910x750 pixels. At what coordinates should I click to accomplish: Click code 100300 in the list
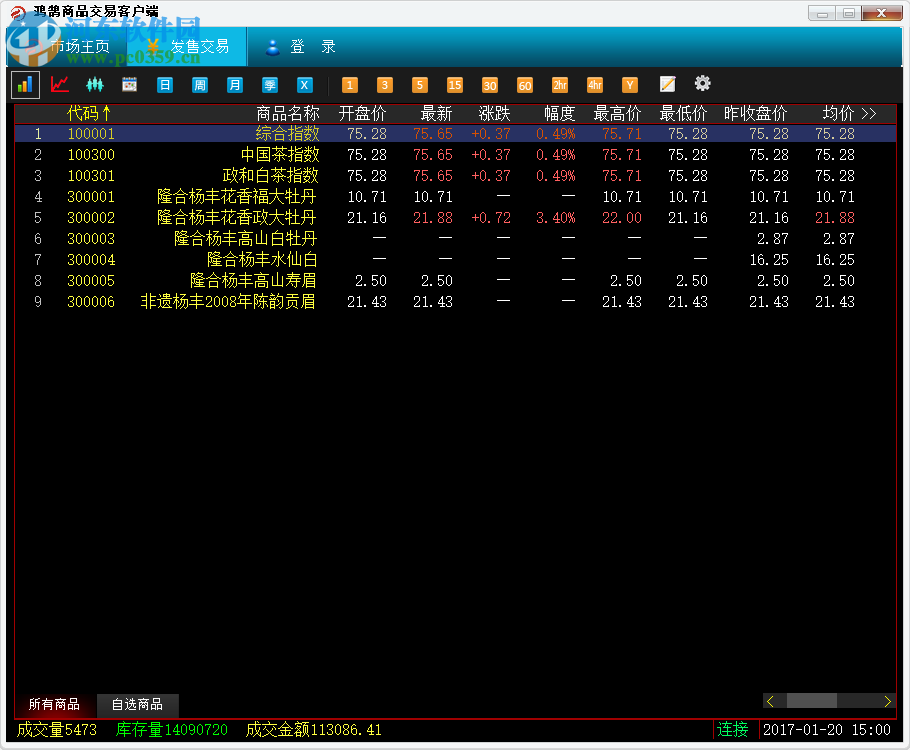tap(91, 154)
